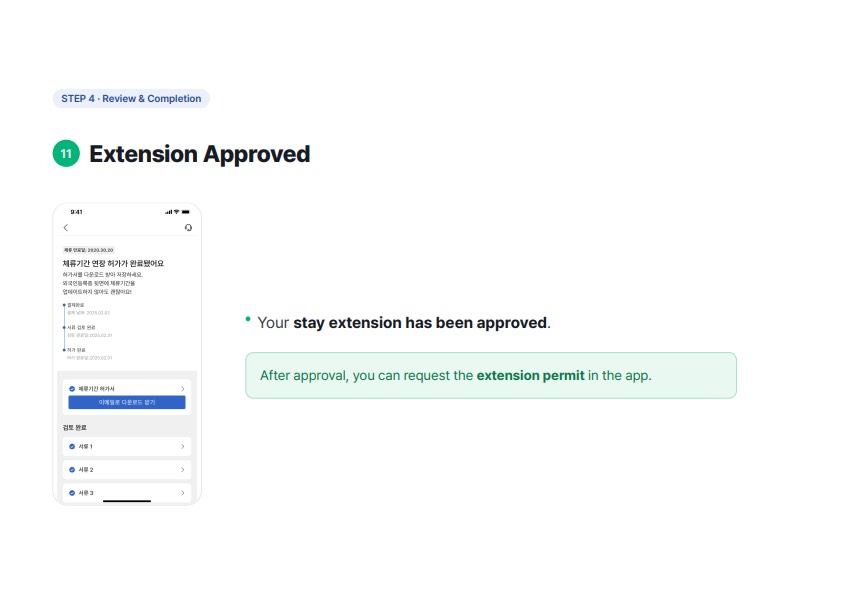Select the STEP 4 Review & Completion tag
Image resolution: width=842 pixels, height=595 pixels.
pyautogui.click(x=131, y=99)
